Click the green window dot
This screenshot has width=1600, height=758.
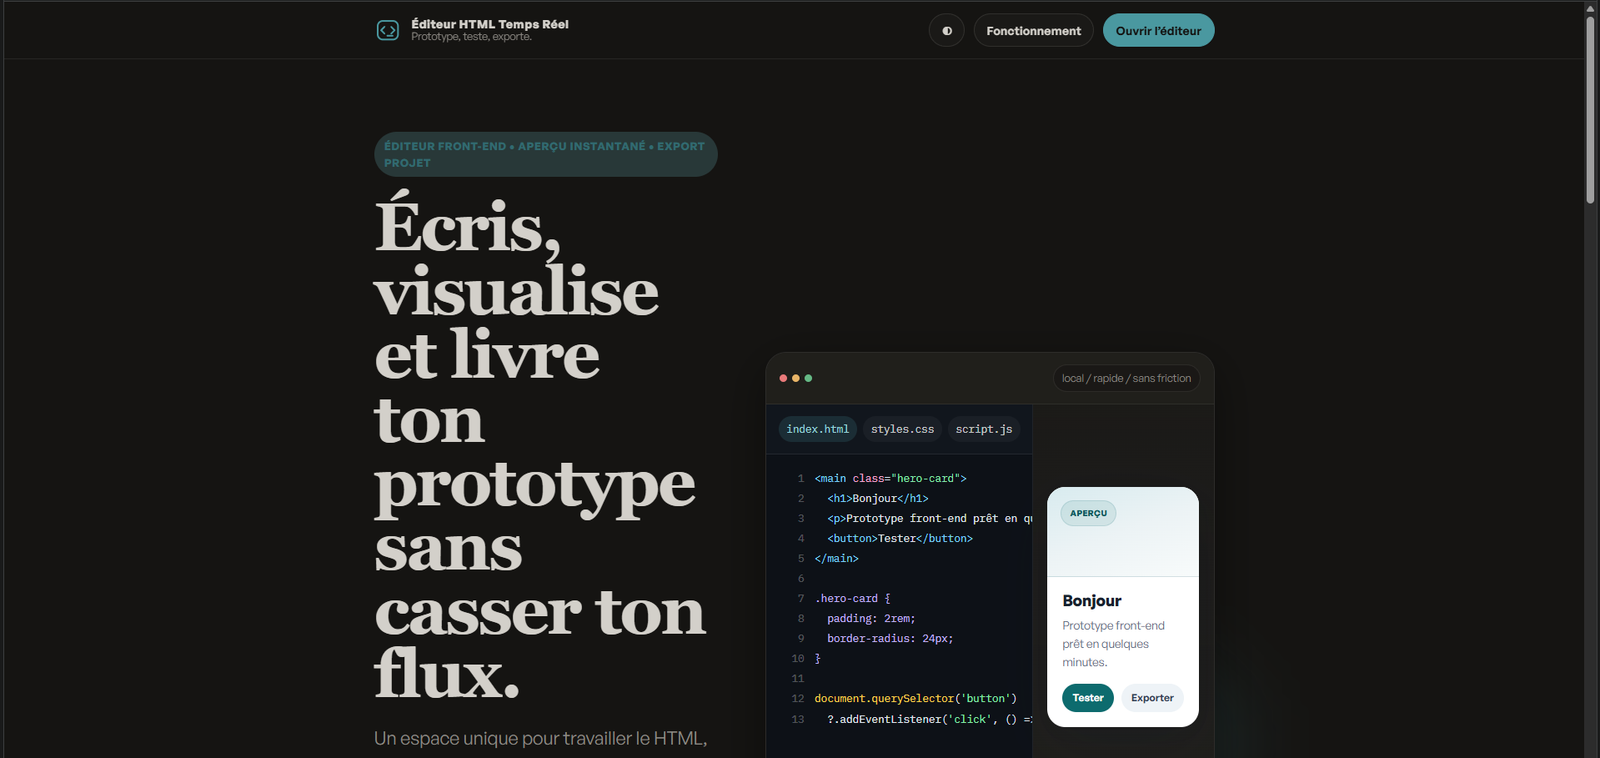pos(808,378)
